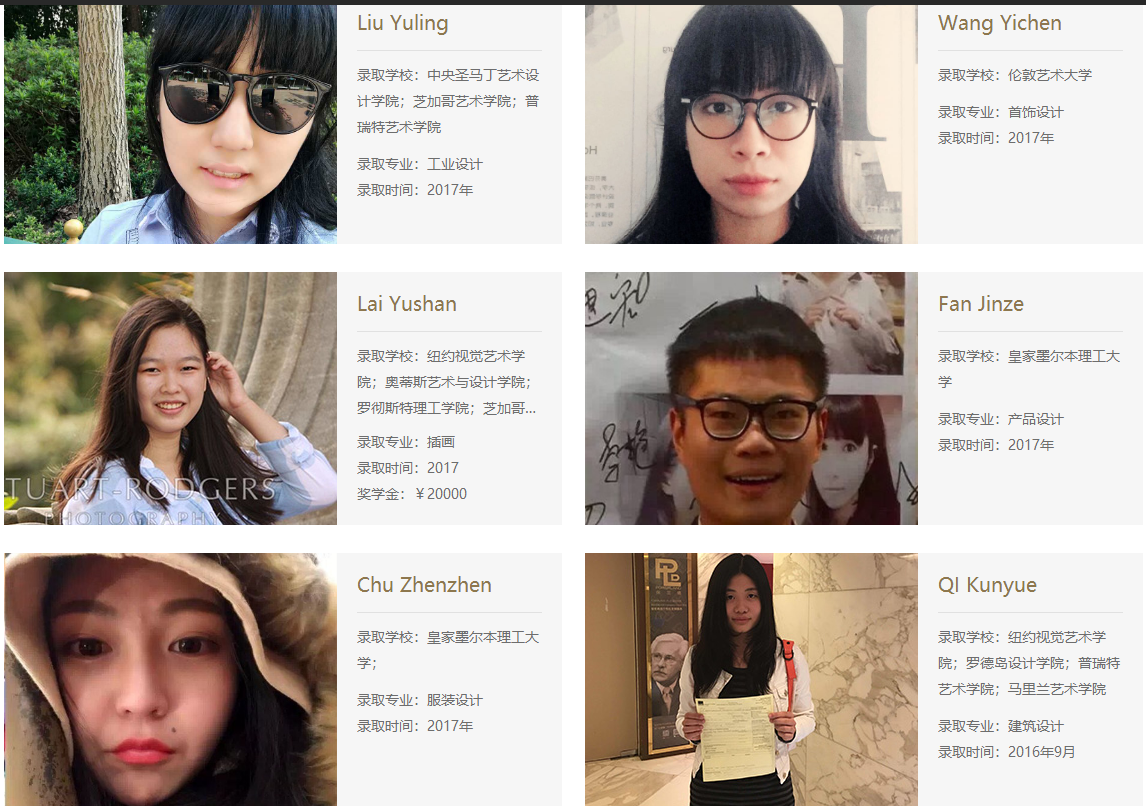Open Lai Yushan's profile photo
Screen dimensions: 1146x810
[170, 398]
